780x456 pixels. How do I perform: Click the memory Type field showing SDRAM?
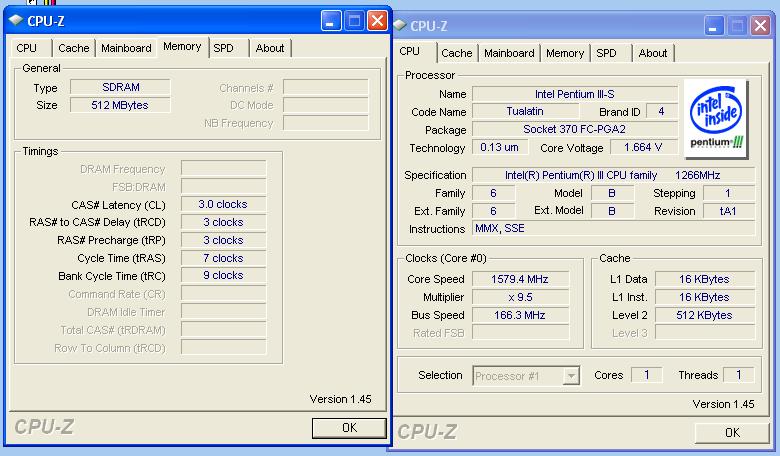(x=120, y=88)
